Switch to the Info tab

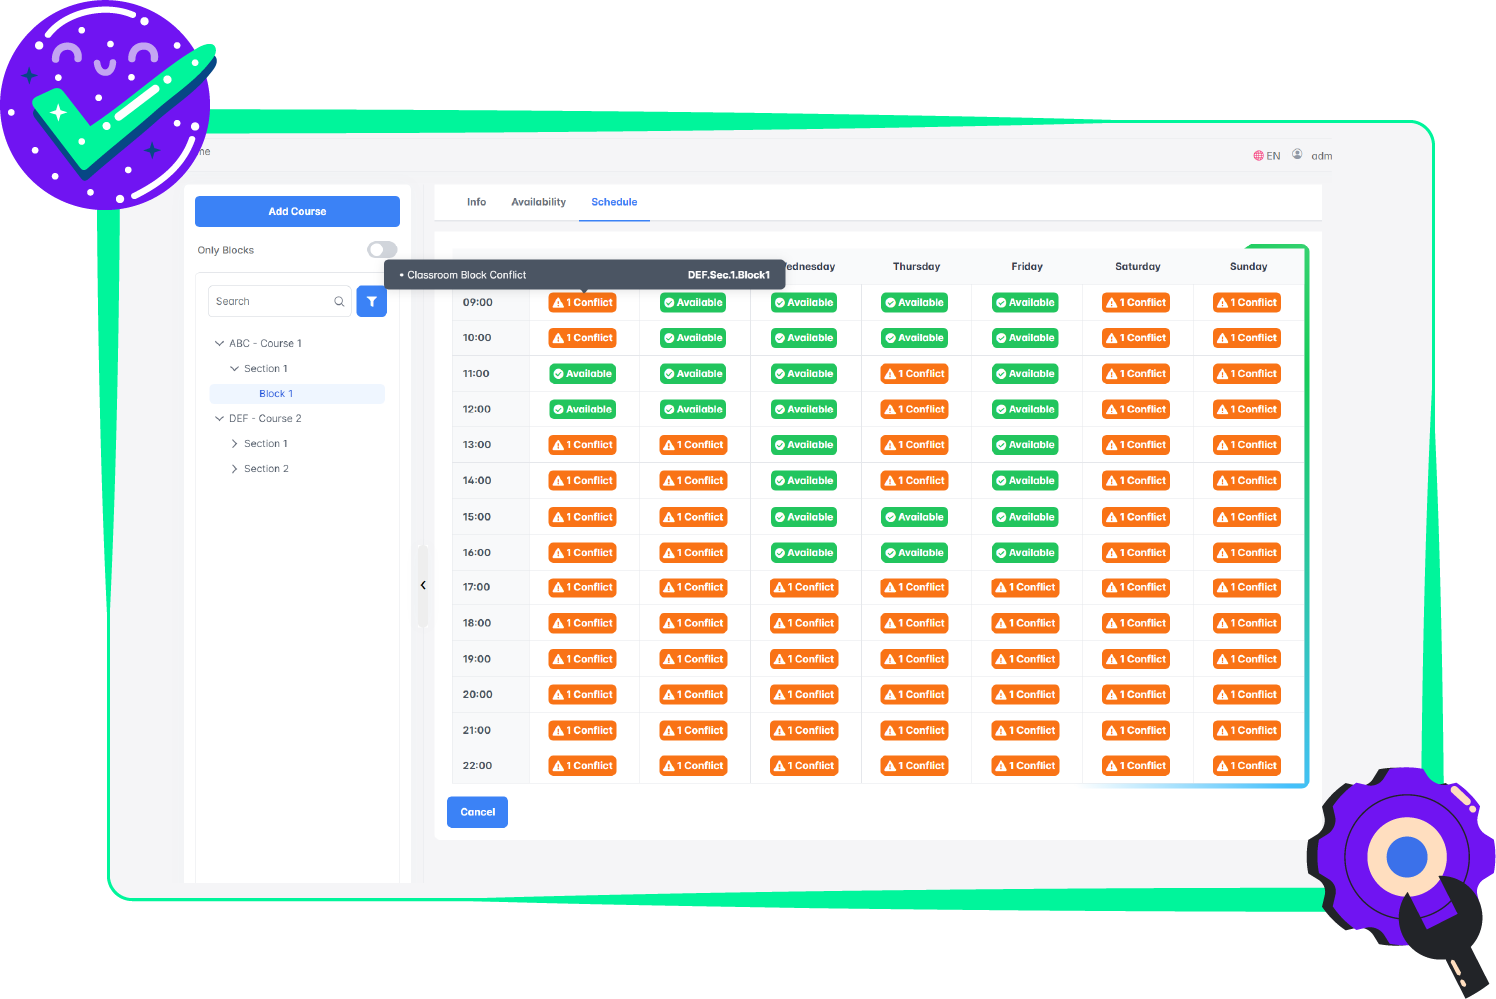click(x=476, y=202)
